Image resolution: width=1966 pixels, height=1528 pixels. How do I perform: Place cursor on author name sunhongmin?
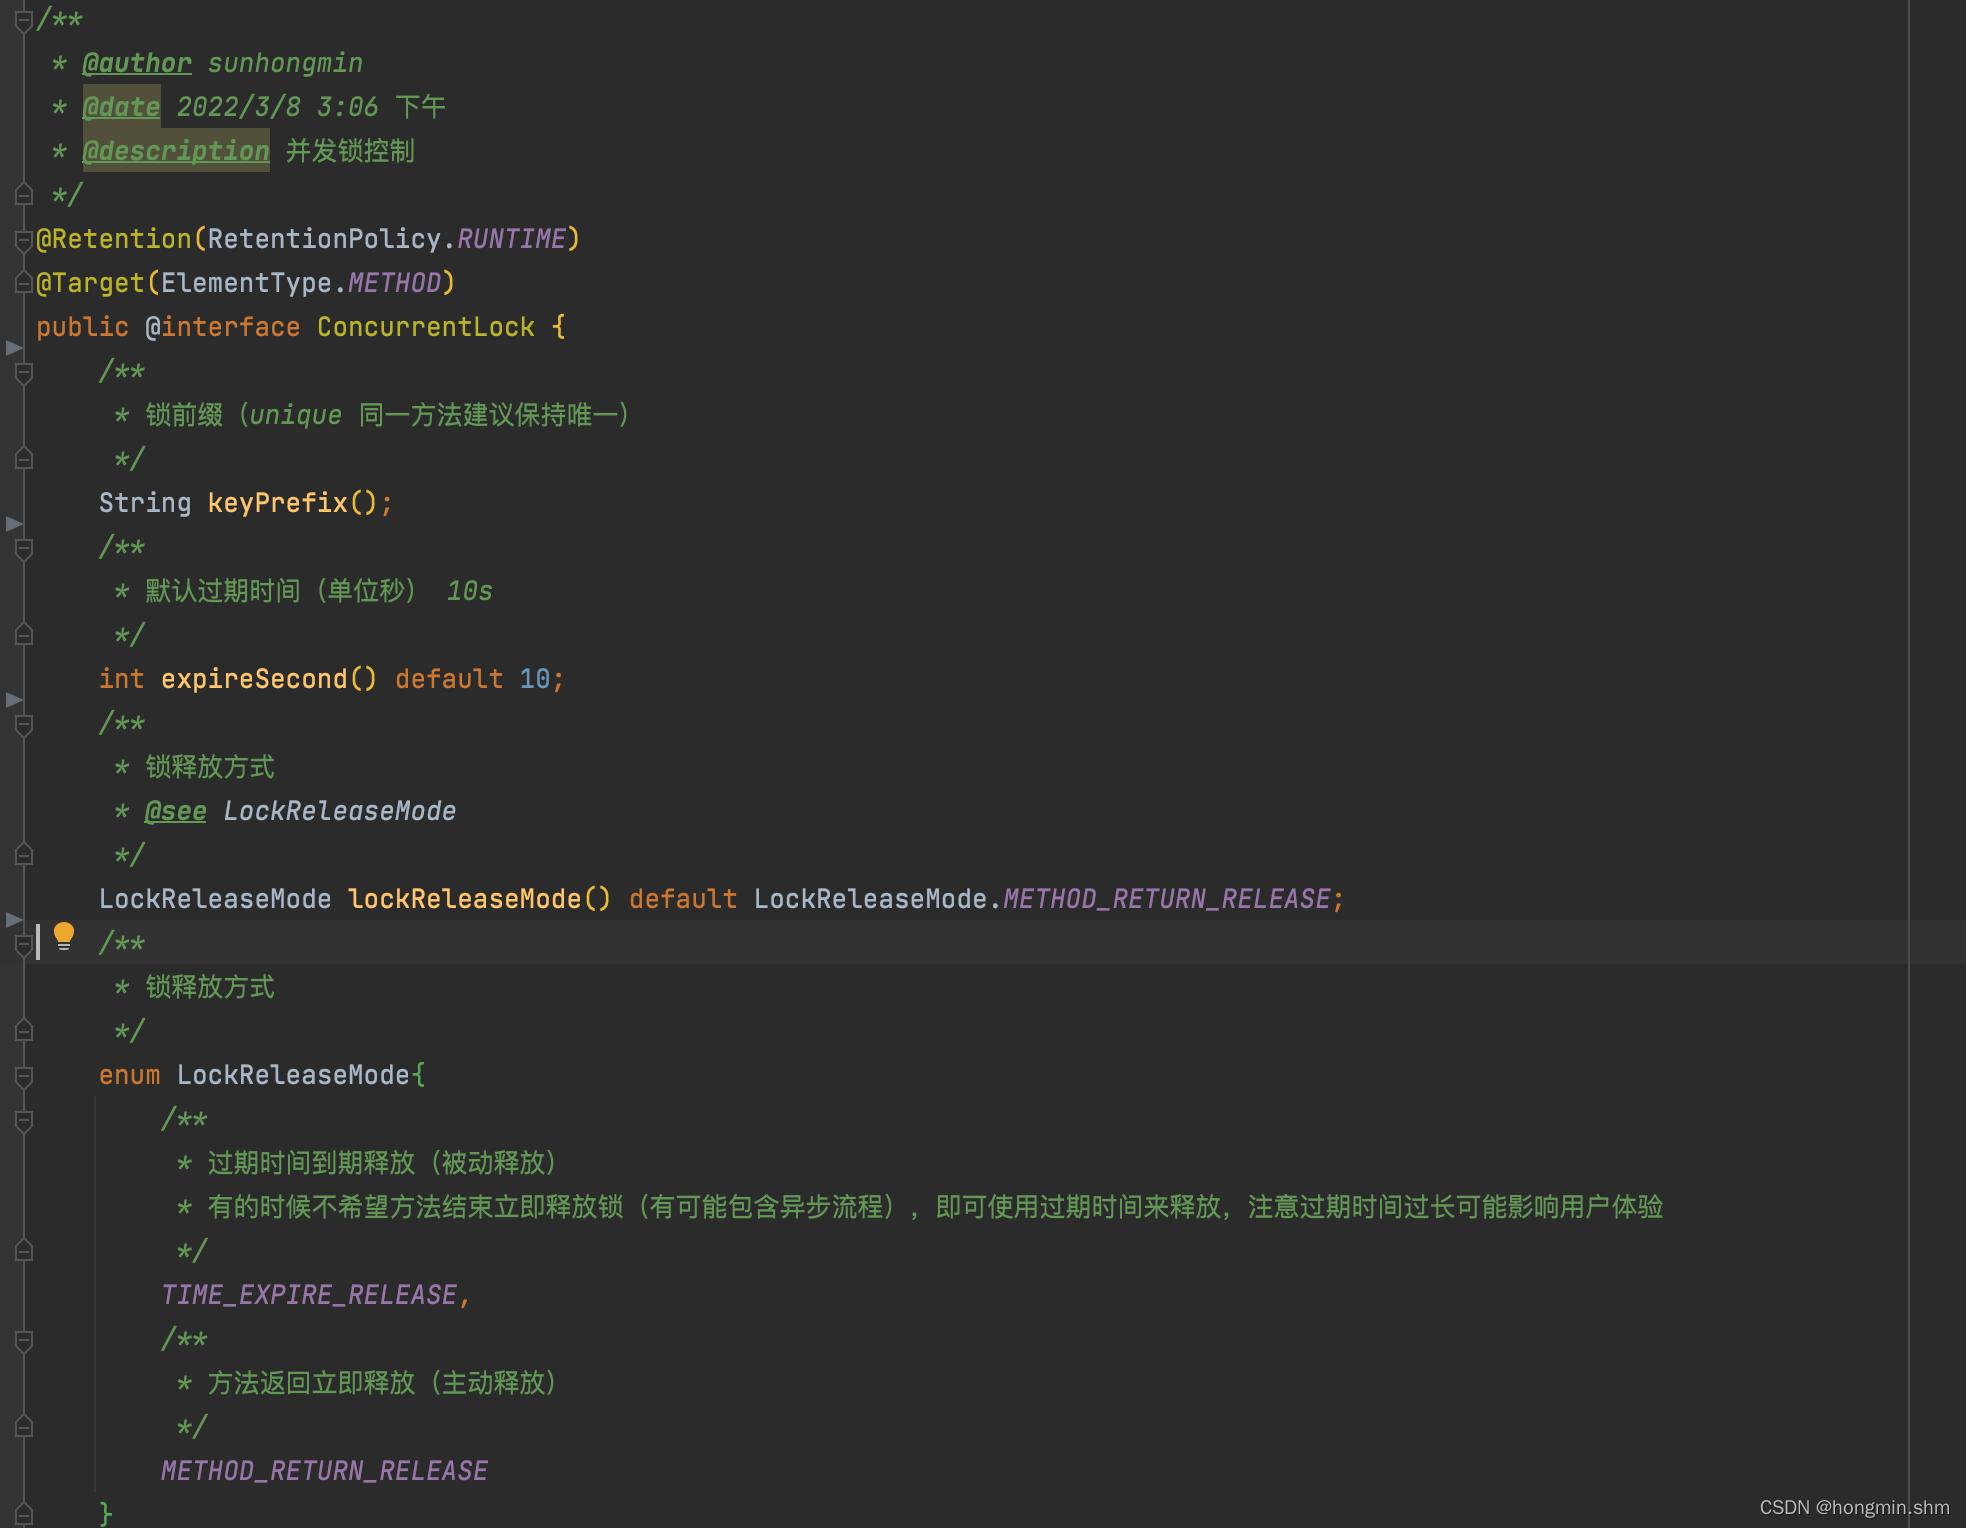[x=285, y=63]
